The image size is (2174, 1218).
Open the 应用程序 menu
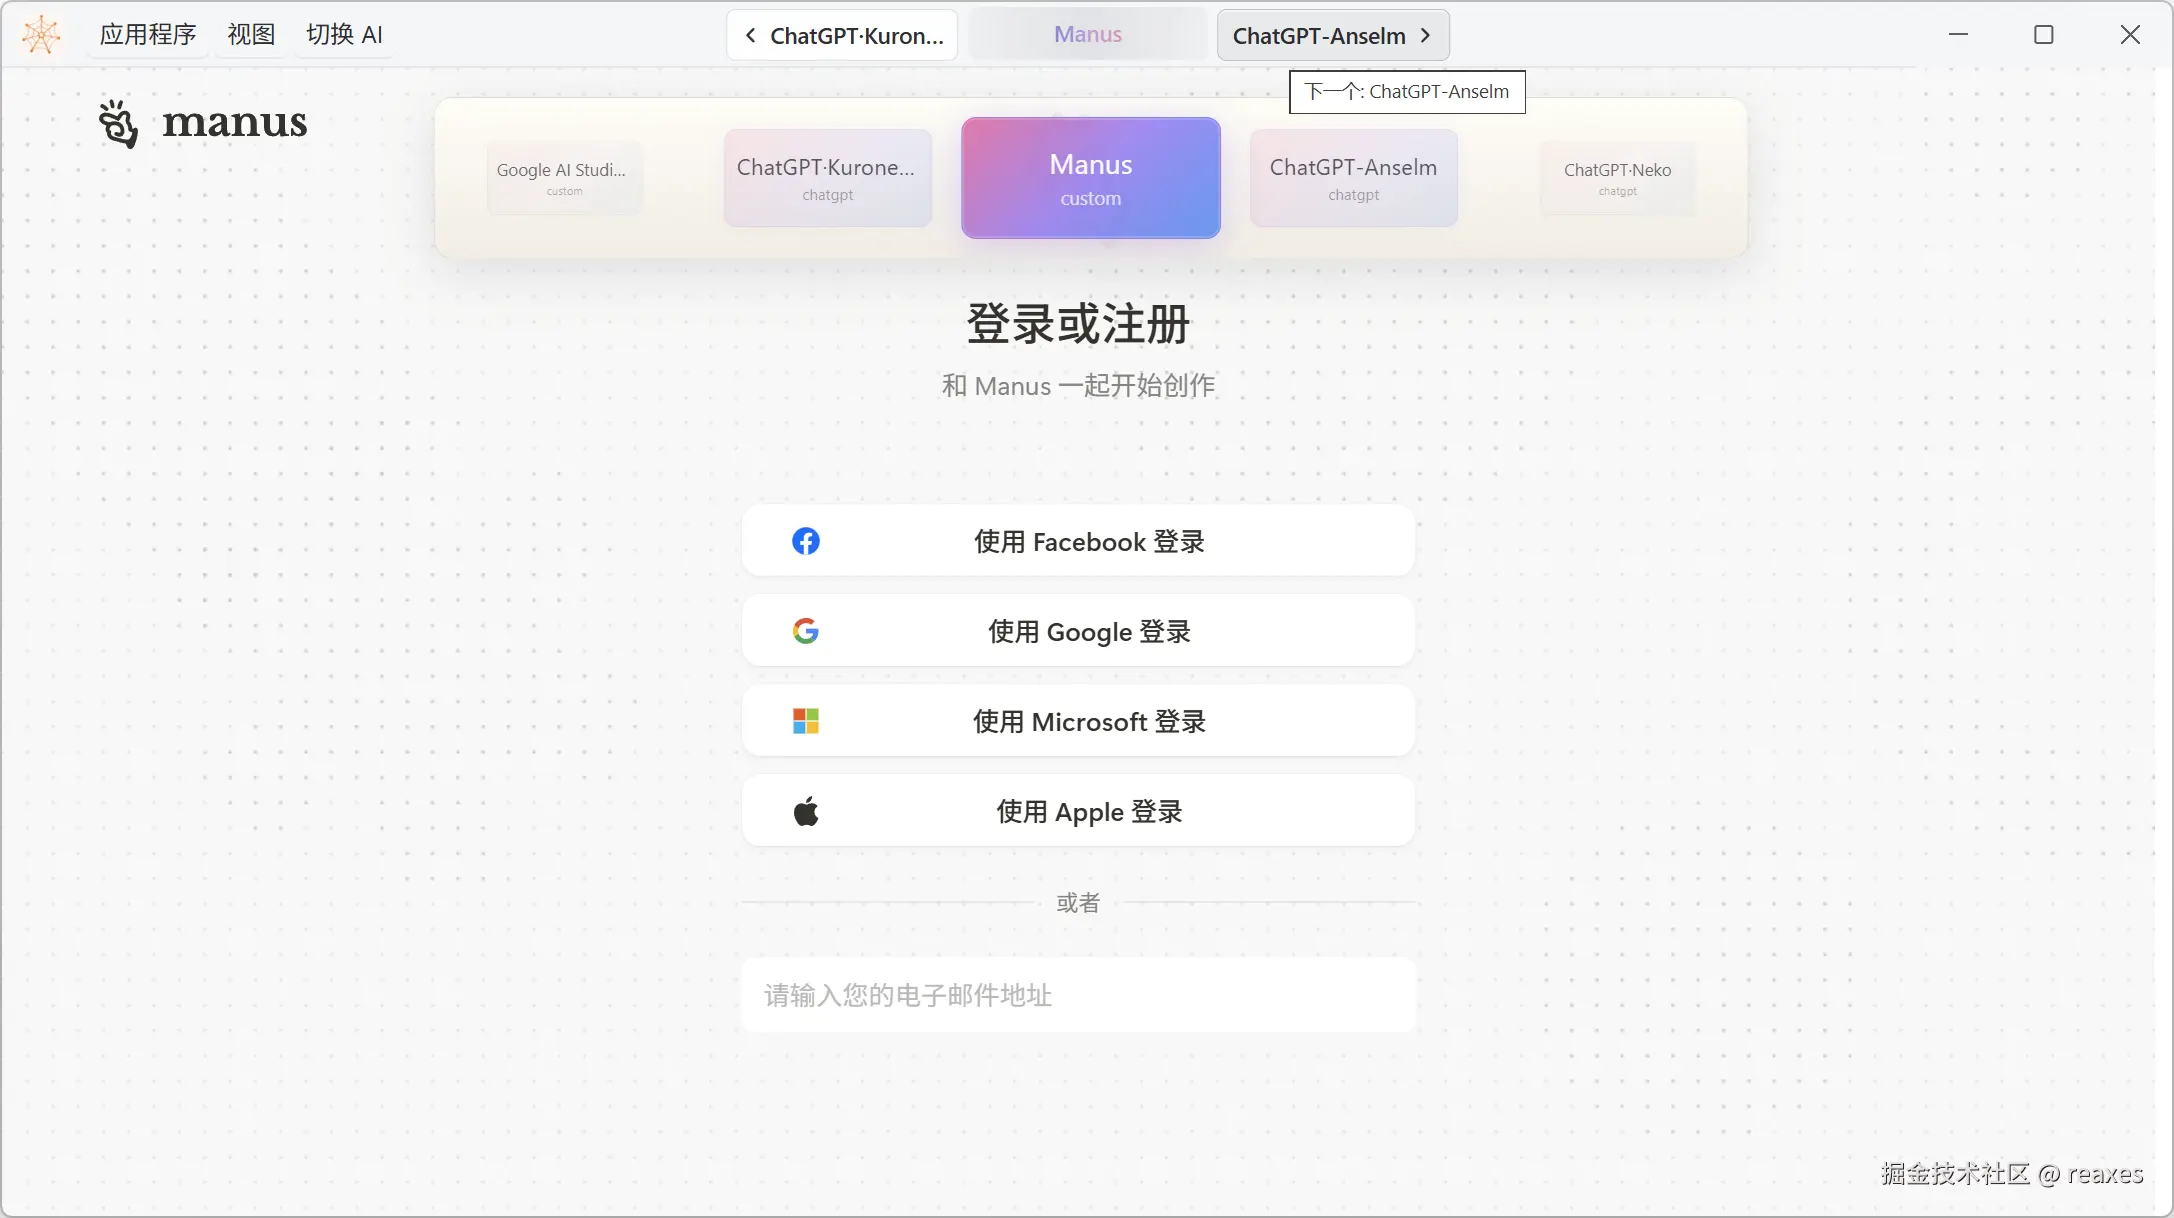point(148,35)
